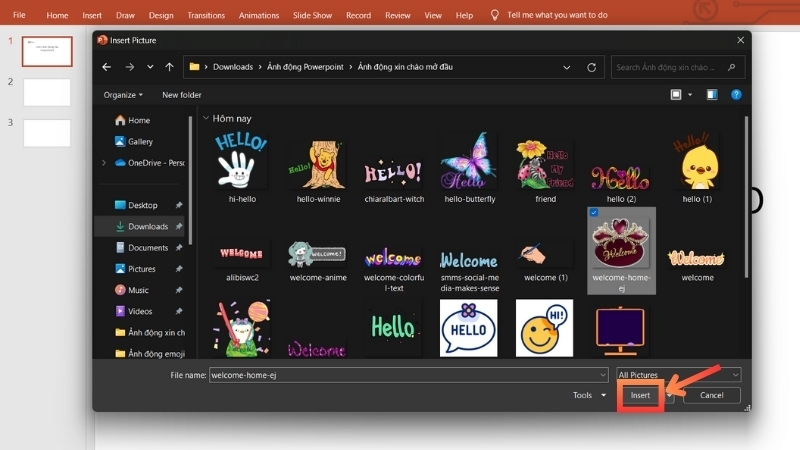Open recent locations chevron beside forward arrow
Screen dimensions: 800x450
point(150,67)
